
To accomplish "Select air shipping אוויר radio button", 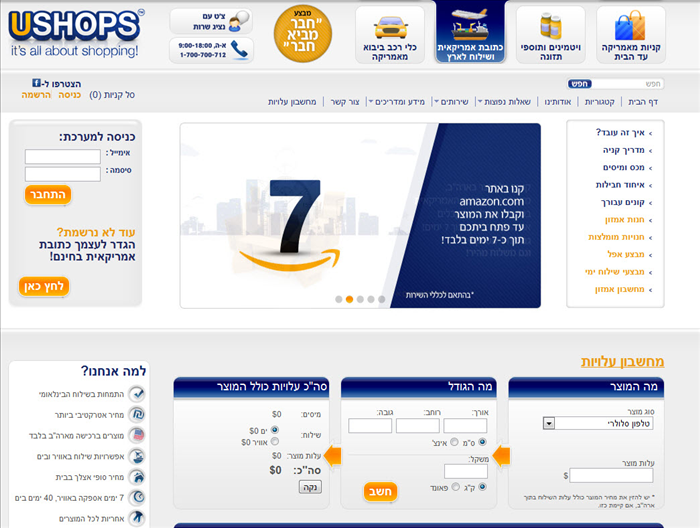I will [x=275, y=441].
